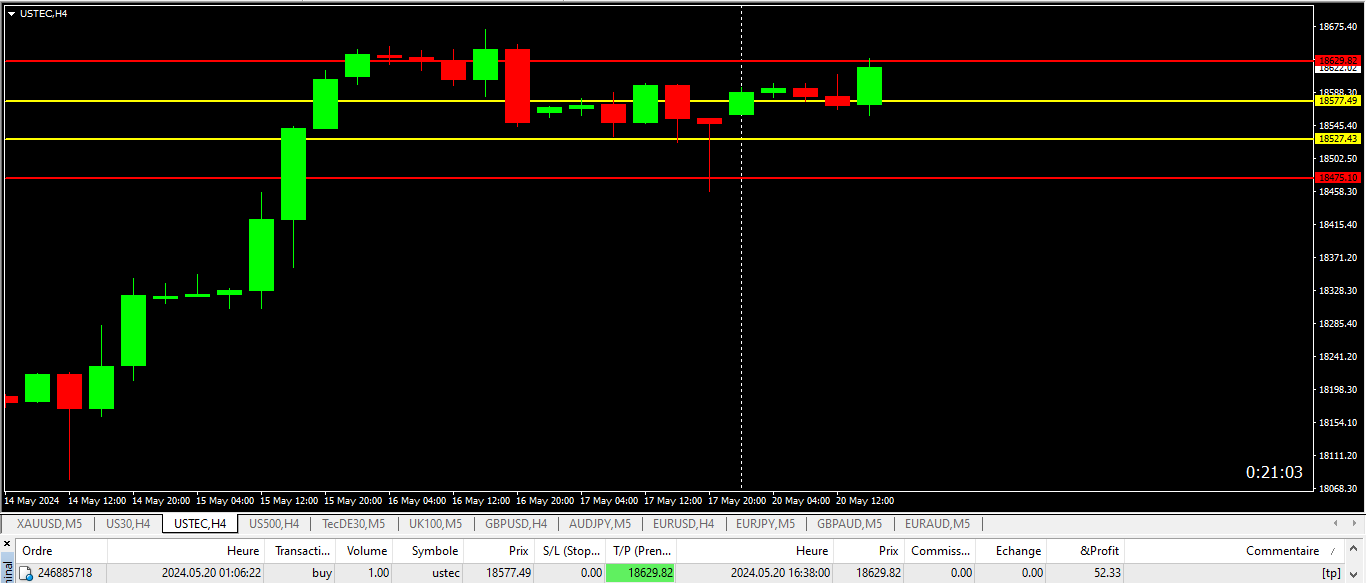Select the GBPAUD,M5 chart tab

(849, 523)
